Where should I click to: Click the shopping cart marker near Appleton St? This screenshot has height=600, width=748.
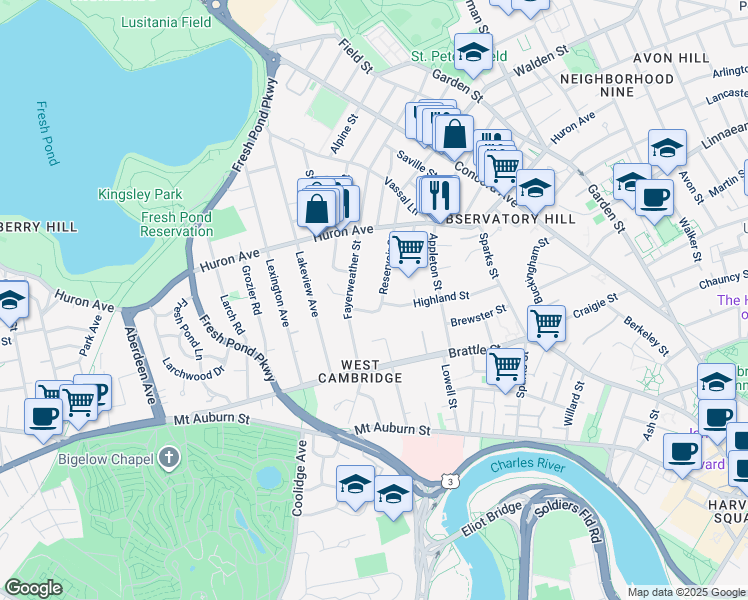pos(408,249)
